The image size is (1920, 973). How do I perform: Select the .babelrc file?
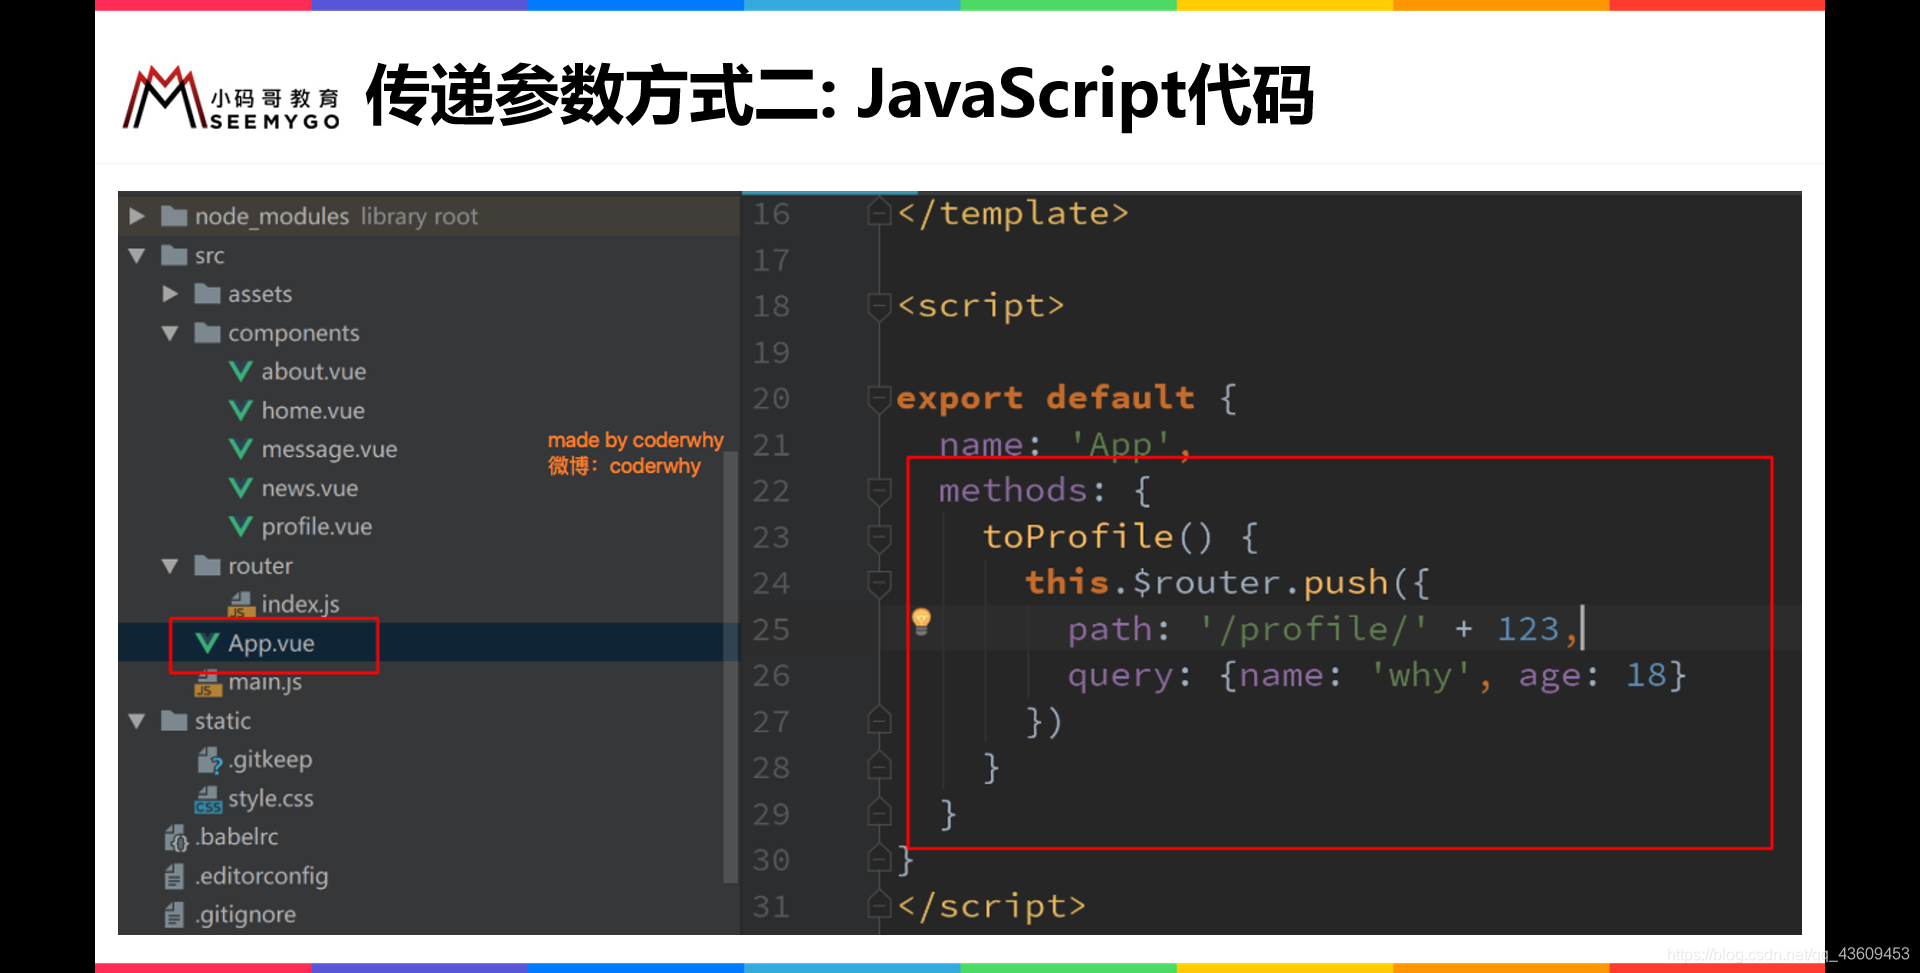click(237, 837)
